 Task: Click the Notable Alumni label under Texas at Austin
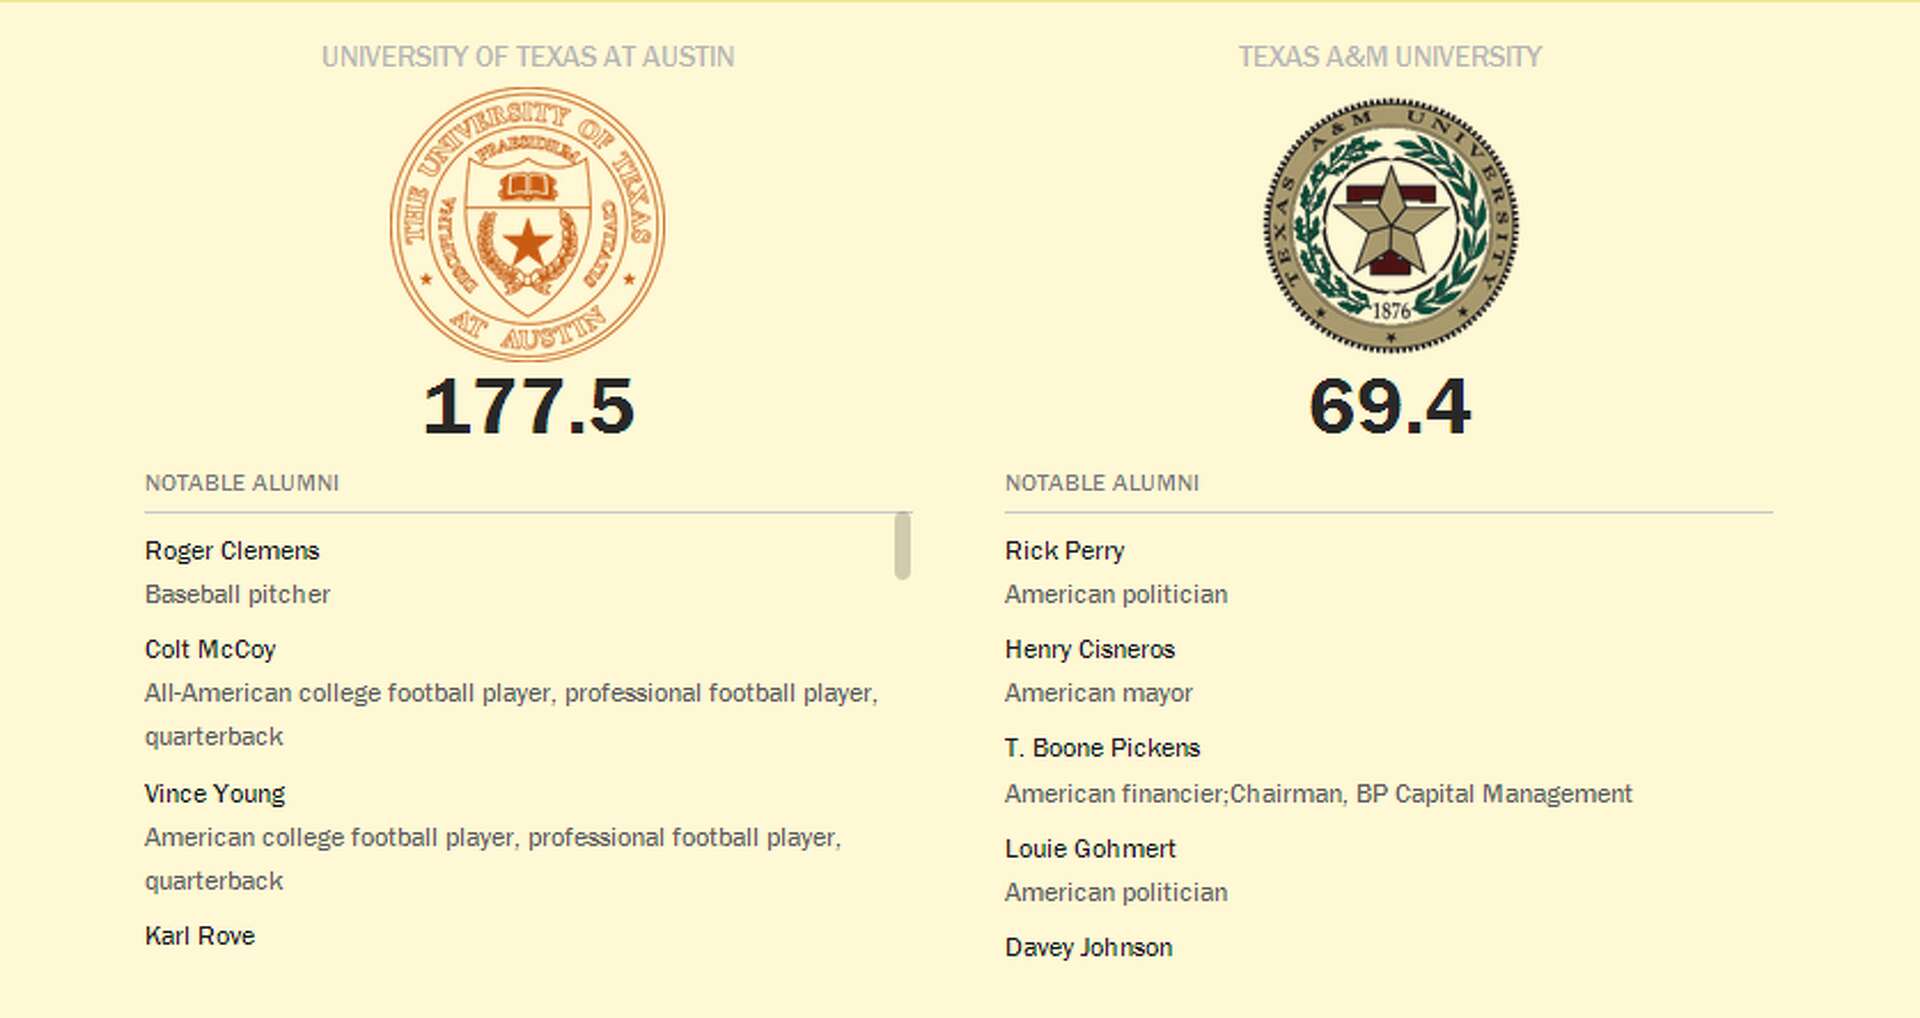click(242, 483)
